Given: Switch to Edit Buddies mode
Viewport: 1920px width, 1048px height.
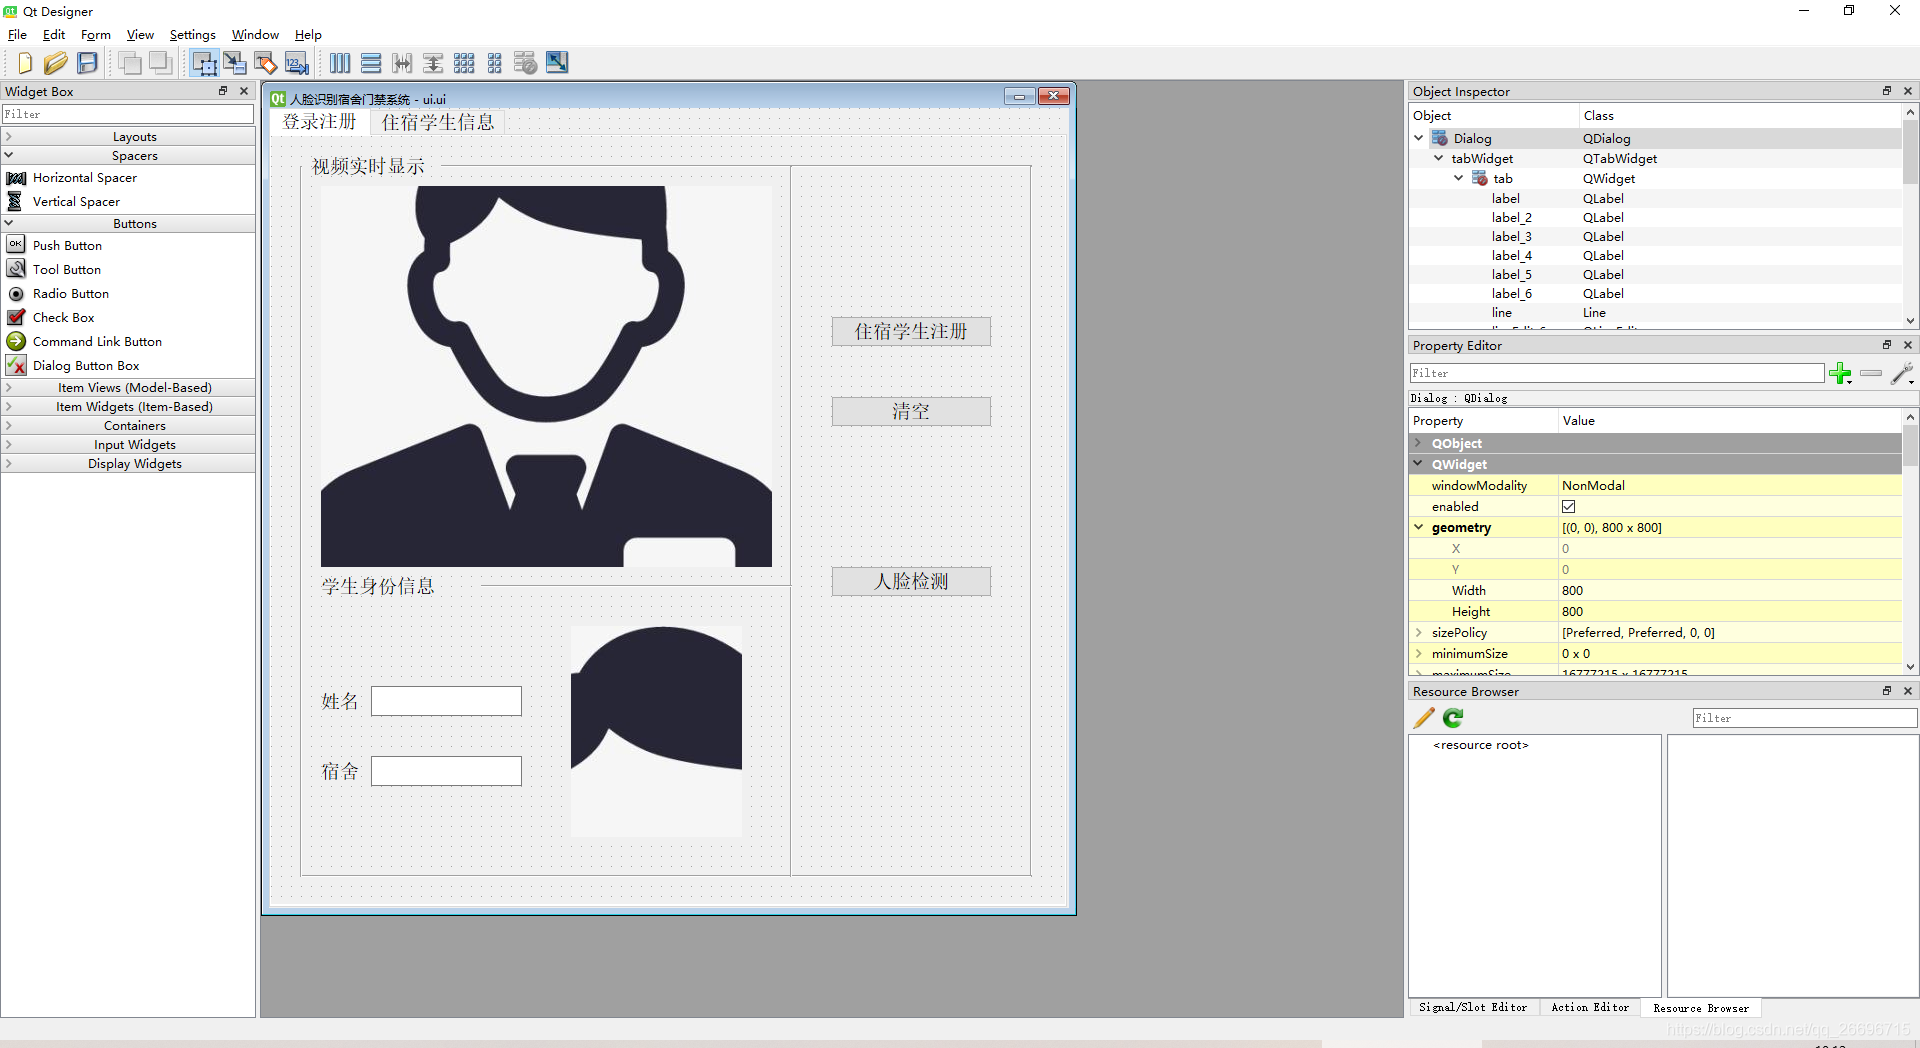Looking at the screenshot, I should [266, 63].
